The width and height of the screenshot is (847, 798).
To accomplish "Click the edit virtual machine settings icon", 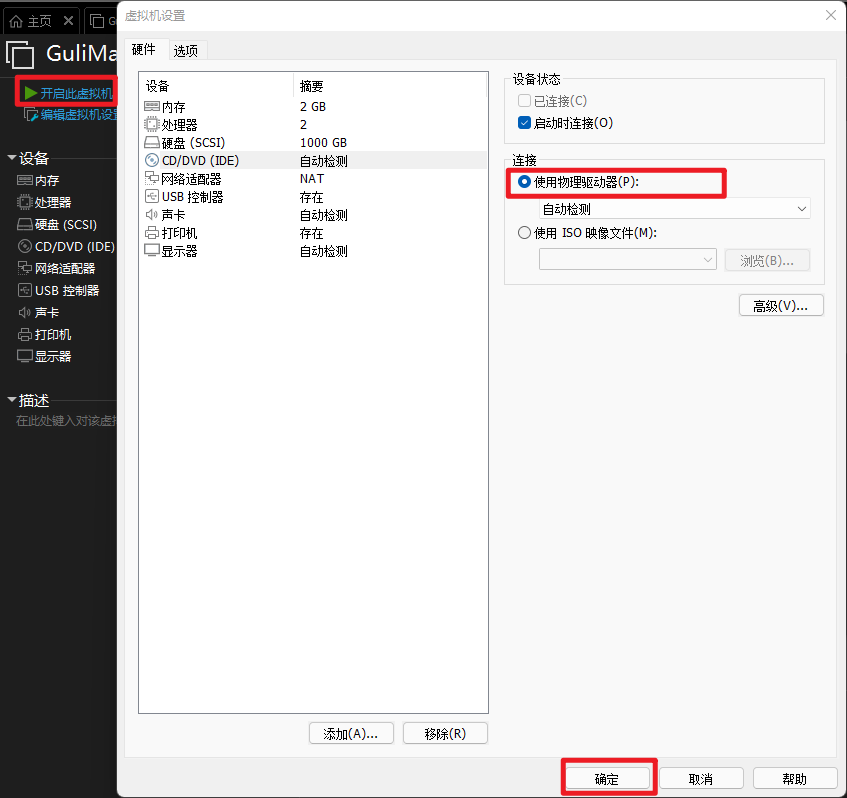I will click(x=31, y=115).
